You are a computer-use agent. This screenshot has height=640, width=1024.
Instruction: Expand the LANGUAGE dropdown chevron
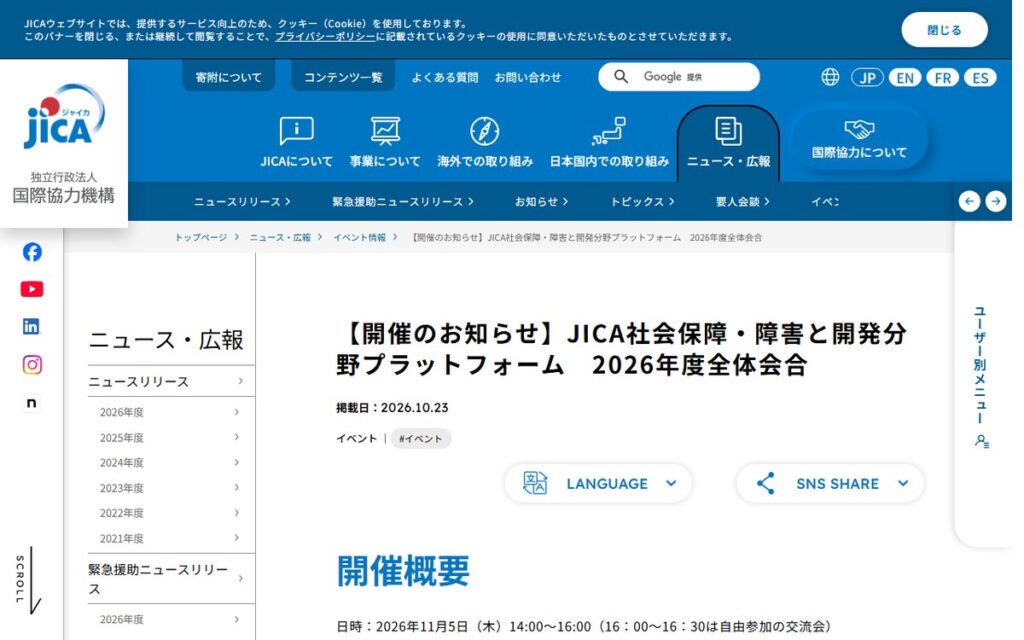point(671,483)
